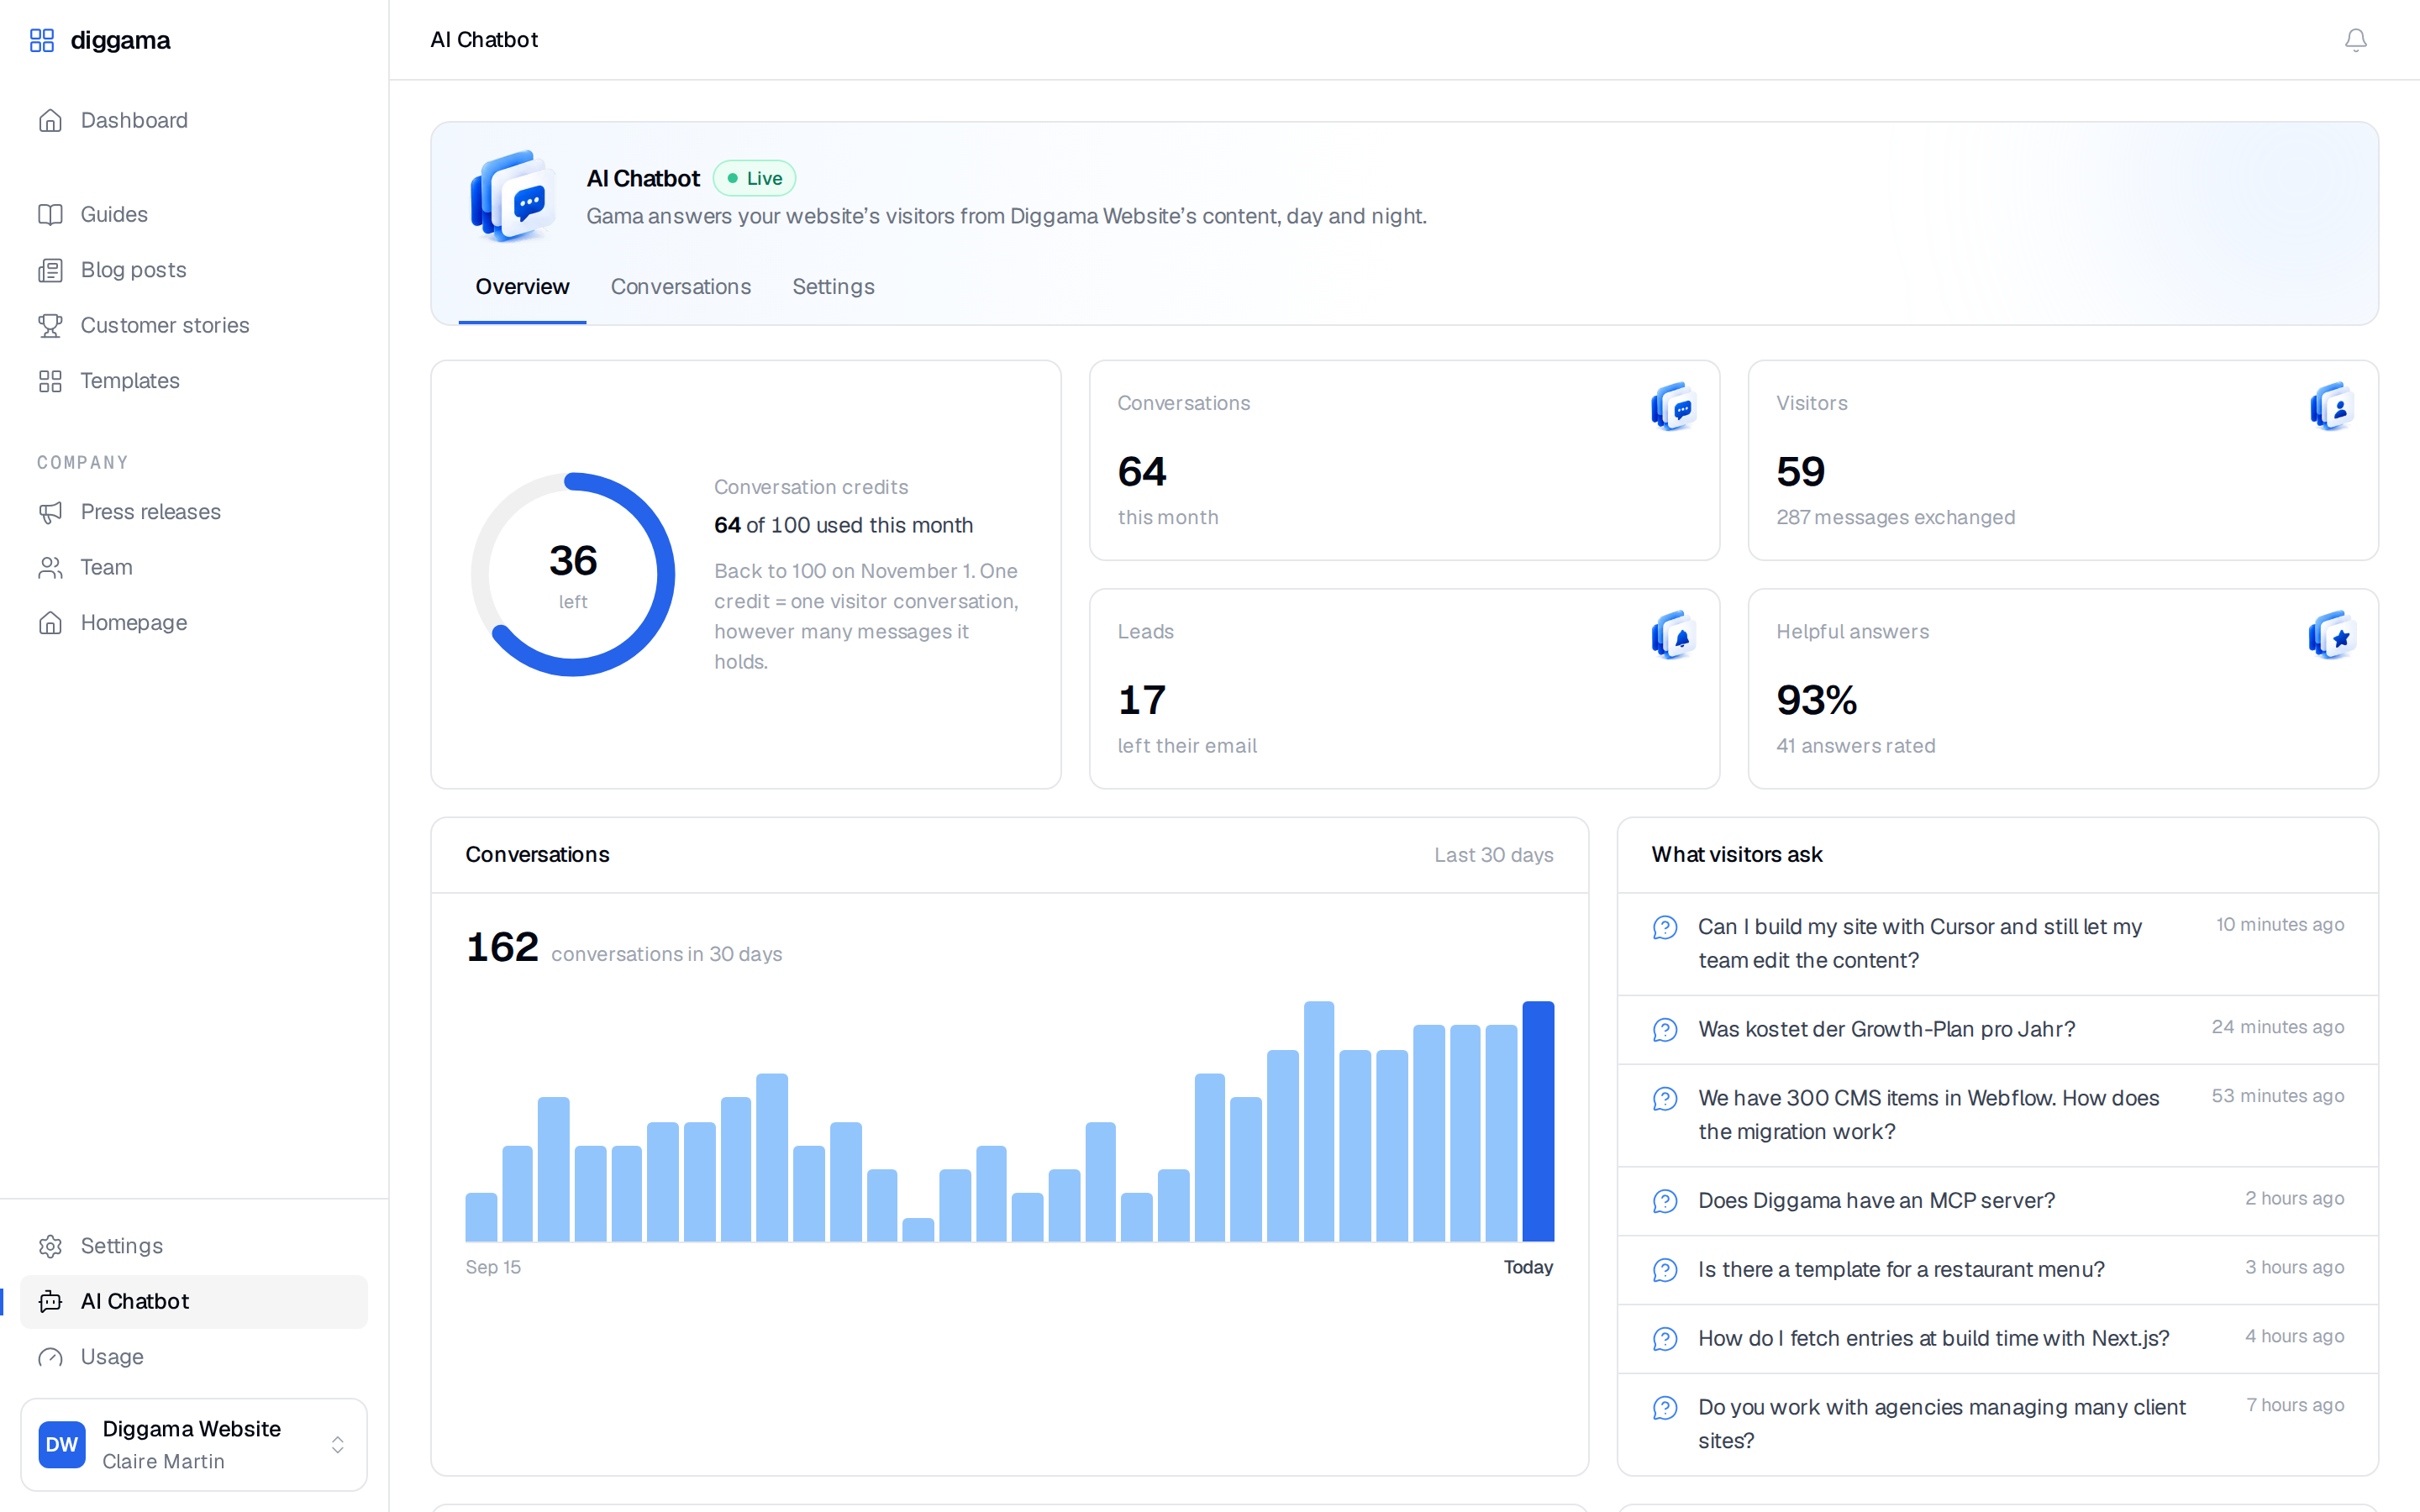
Task: Click question icon beside Webflow migration question
Action: 1665,1098
